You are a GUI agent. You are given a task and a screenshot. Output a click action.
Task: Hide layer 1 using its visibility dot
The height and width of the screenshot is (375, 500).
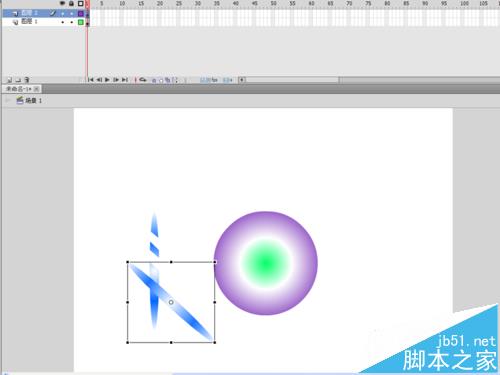(x=63, y=22)
